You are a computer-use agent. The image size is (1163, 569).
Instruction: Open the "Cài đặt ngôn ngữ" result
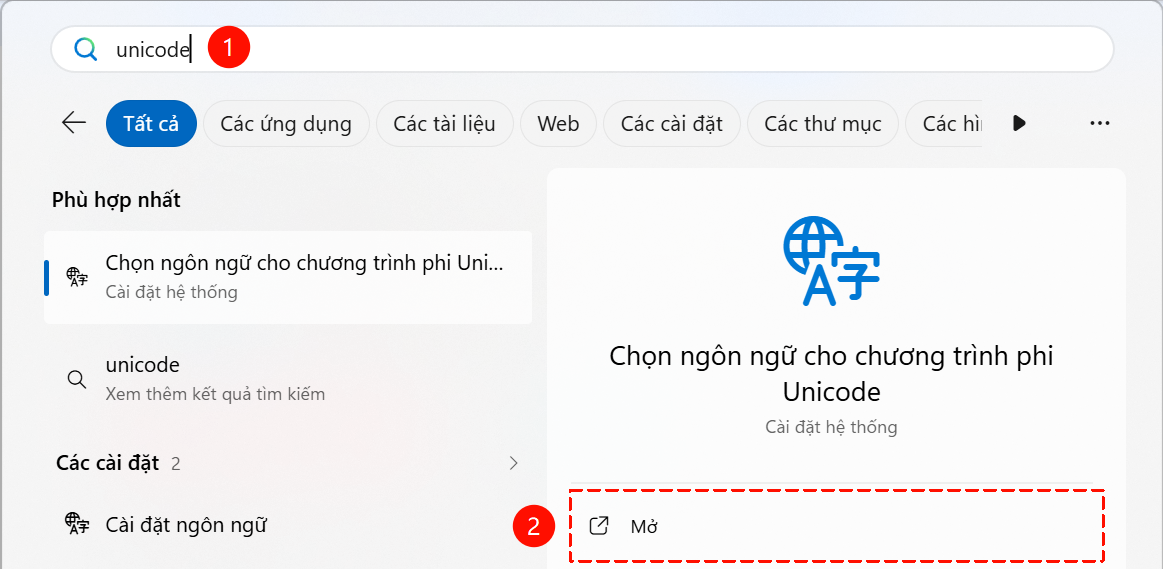coord(186,524)
